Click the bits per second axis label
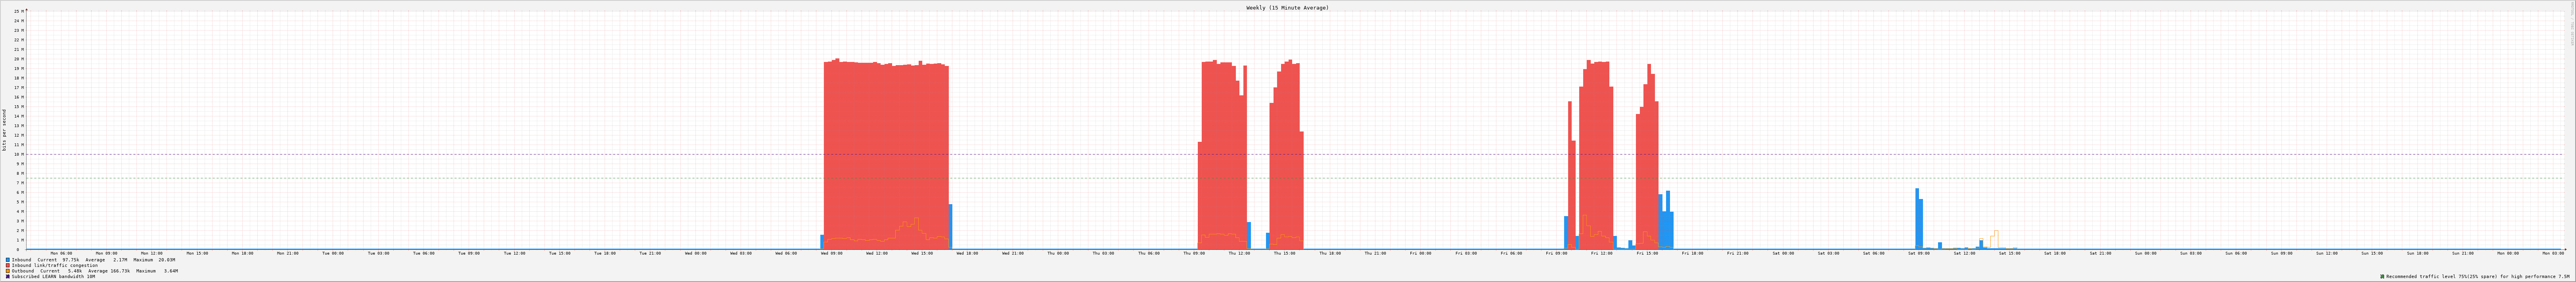This screenshot has height=282, width=2576. coord(4,130)
